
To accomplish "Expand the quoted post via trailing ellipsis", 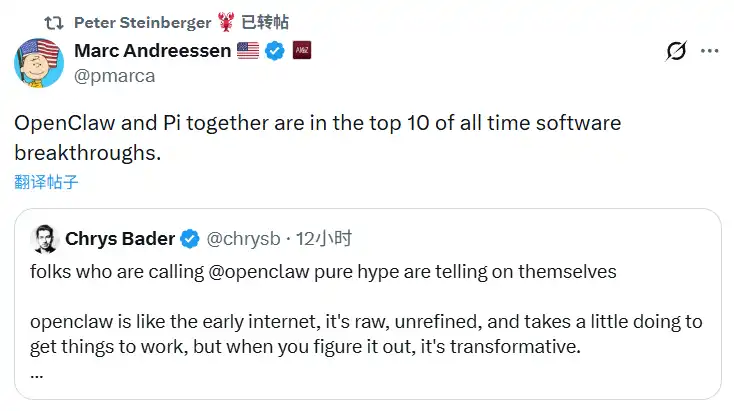I will click(37, 372).
